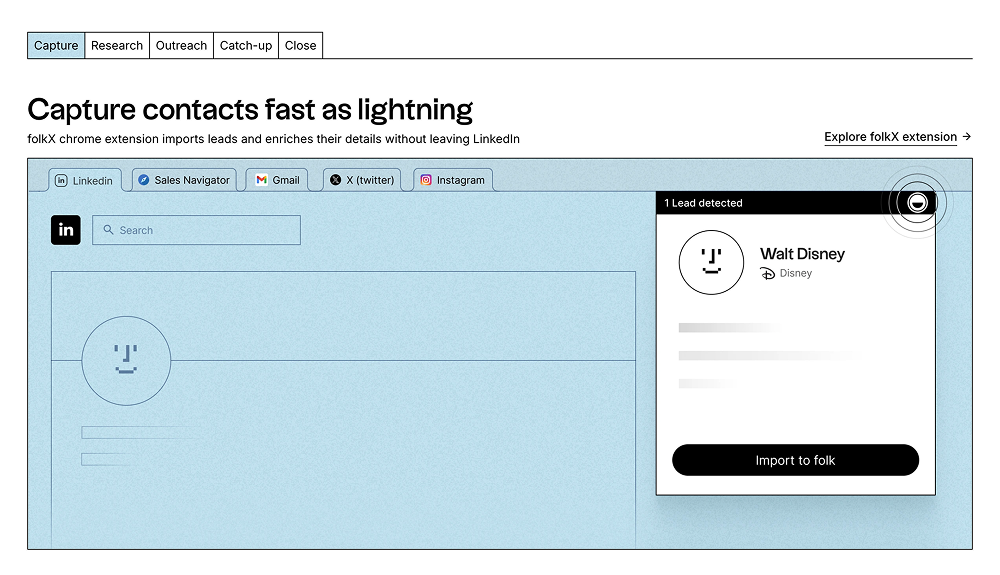The height and width of the screenshot is (575, 1000).
Task: Click the Disney company label
Action: click(796, 273)
